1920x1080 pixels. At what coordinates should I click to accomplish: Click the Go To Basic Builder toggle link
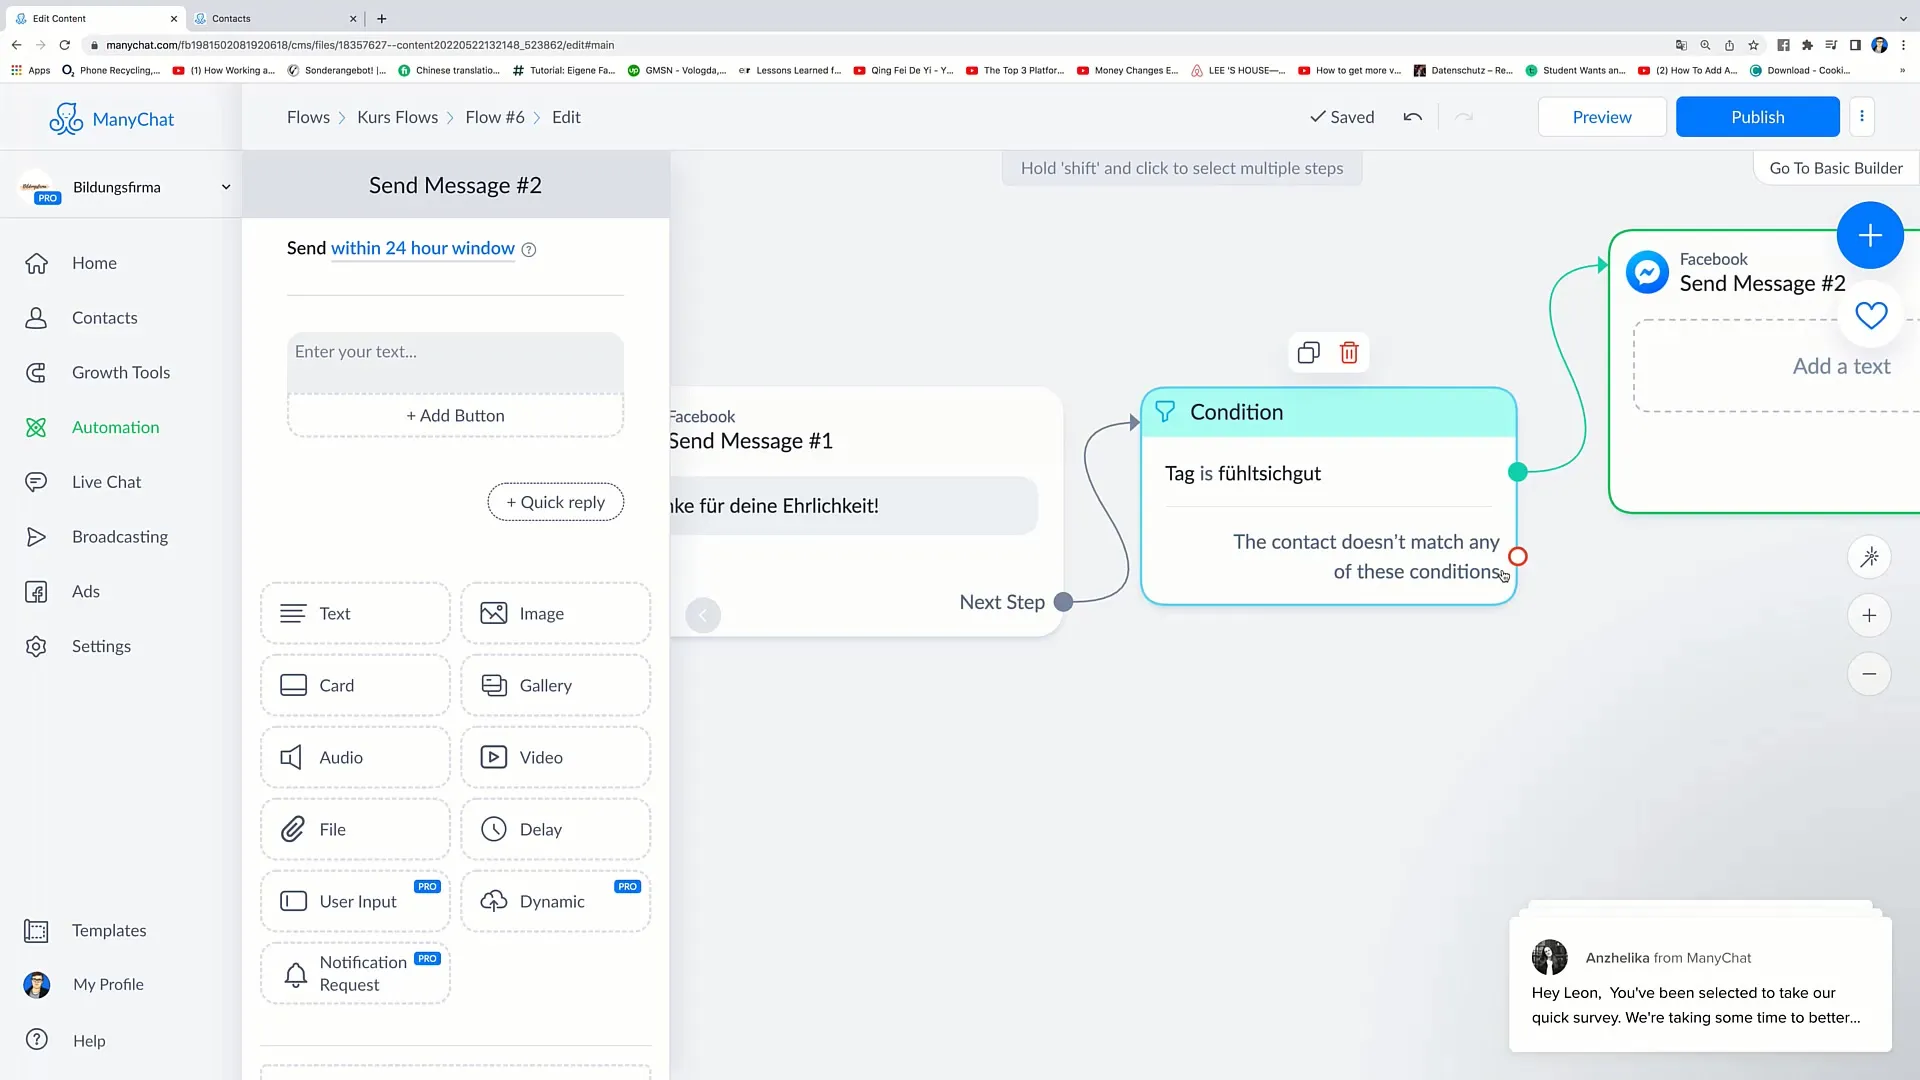[x=1836, y=166]
